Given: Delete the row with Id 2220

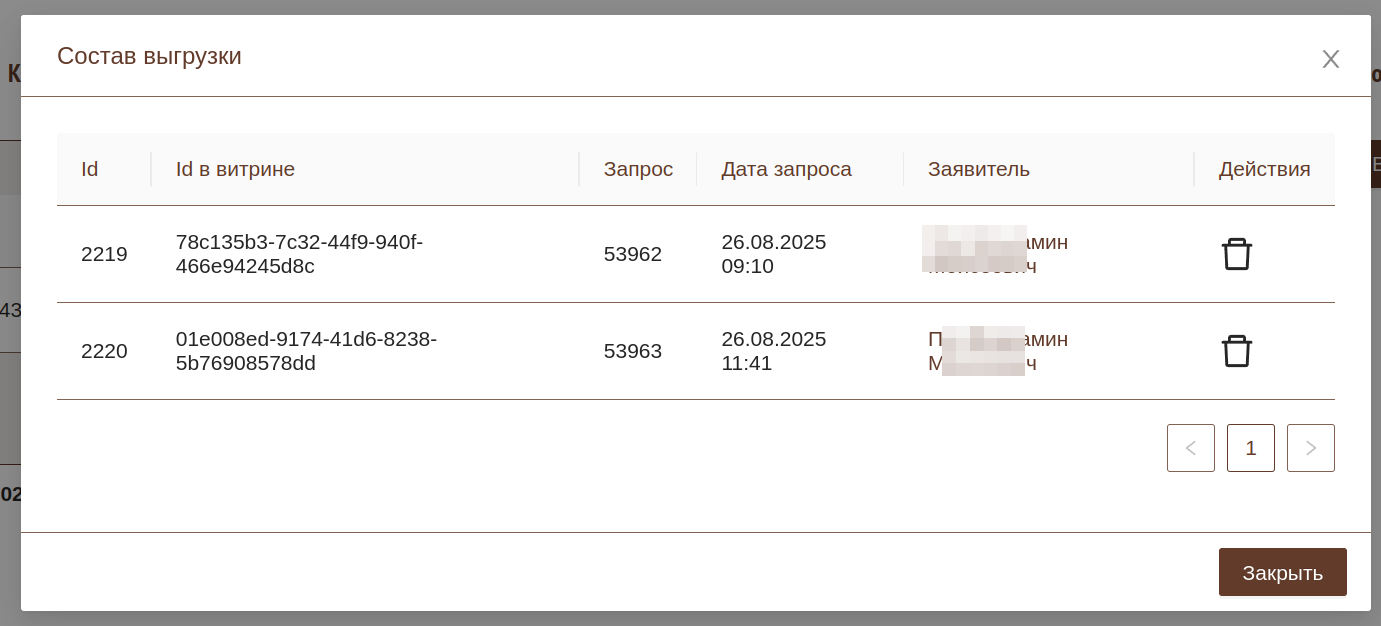Looking at the screenshot, I should click(x=1236, y=351).
